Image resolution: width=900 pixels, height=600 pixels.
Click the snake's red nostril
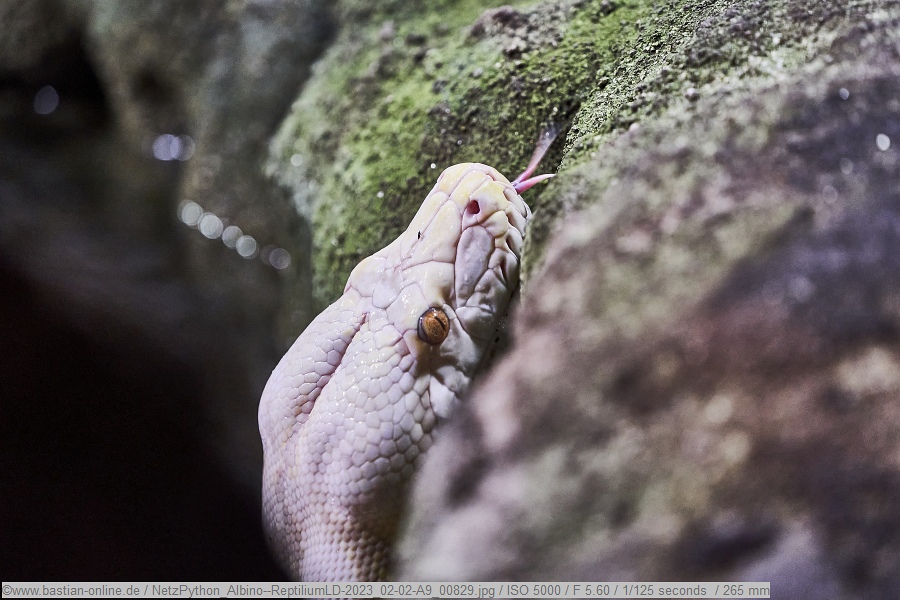click(472, 207)
